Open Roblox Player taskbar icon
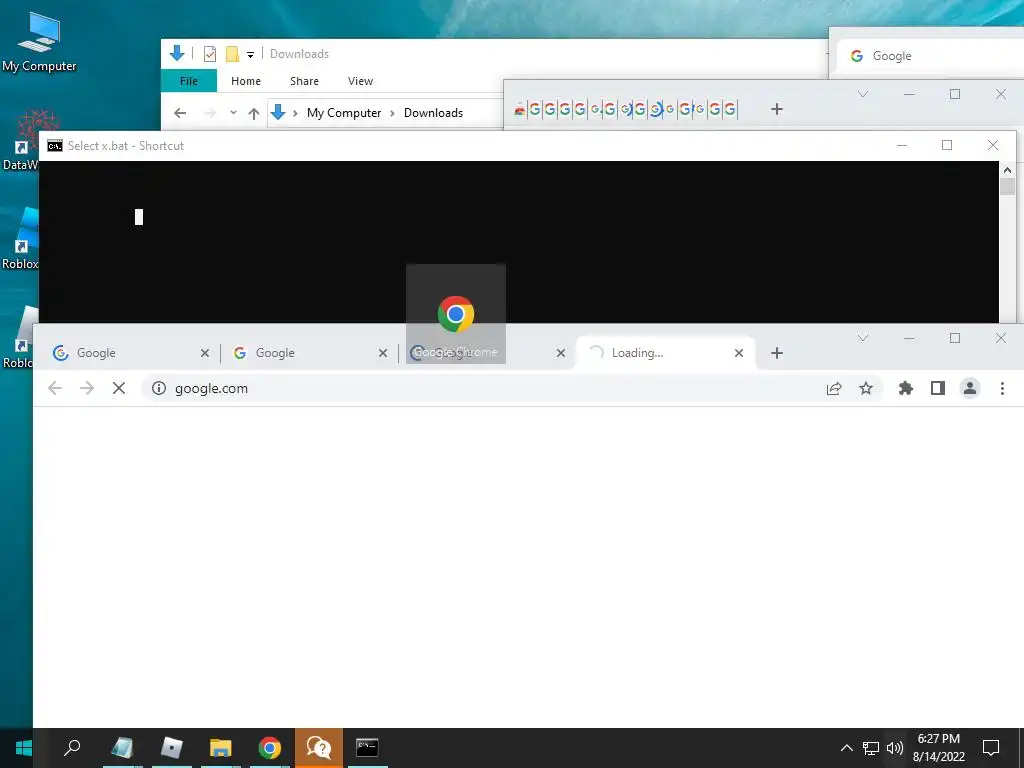 point(172,748)
